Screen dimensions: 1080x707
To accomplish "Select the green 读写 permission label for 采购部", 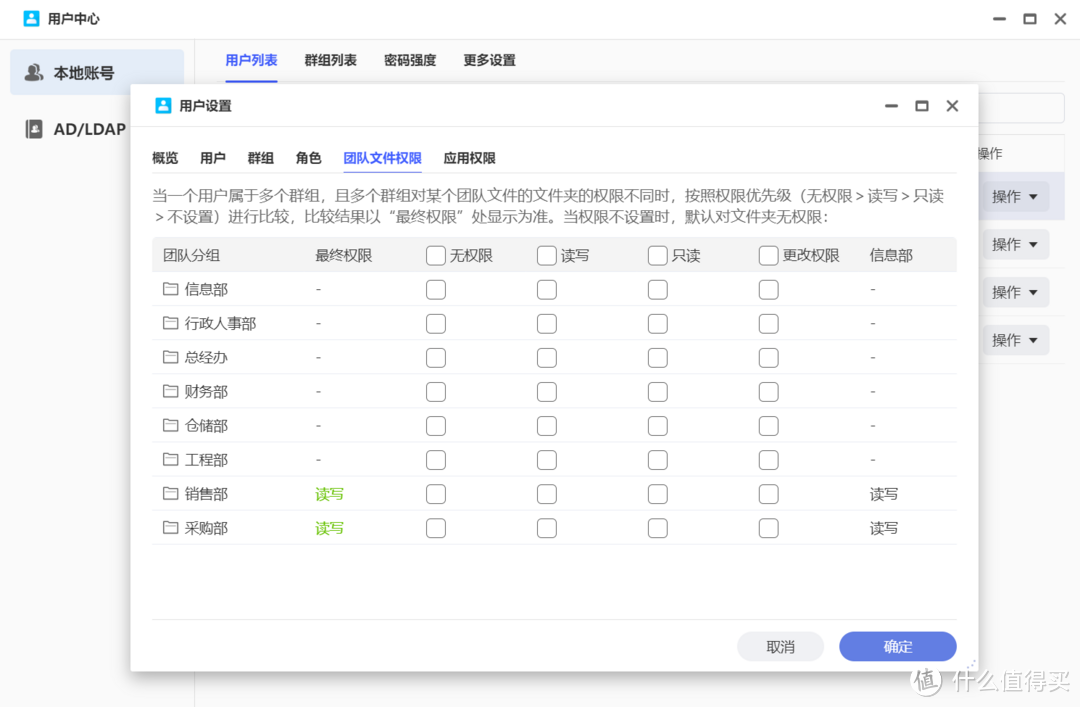I will [x=329, y=527].
